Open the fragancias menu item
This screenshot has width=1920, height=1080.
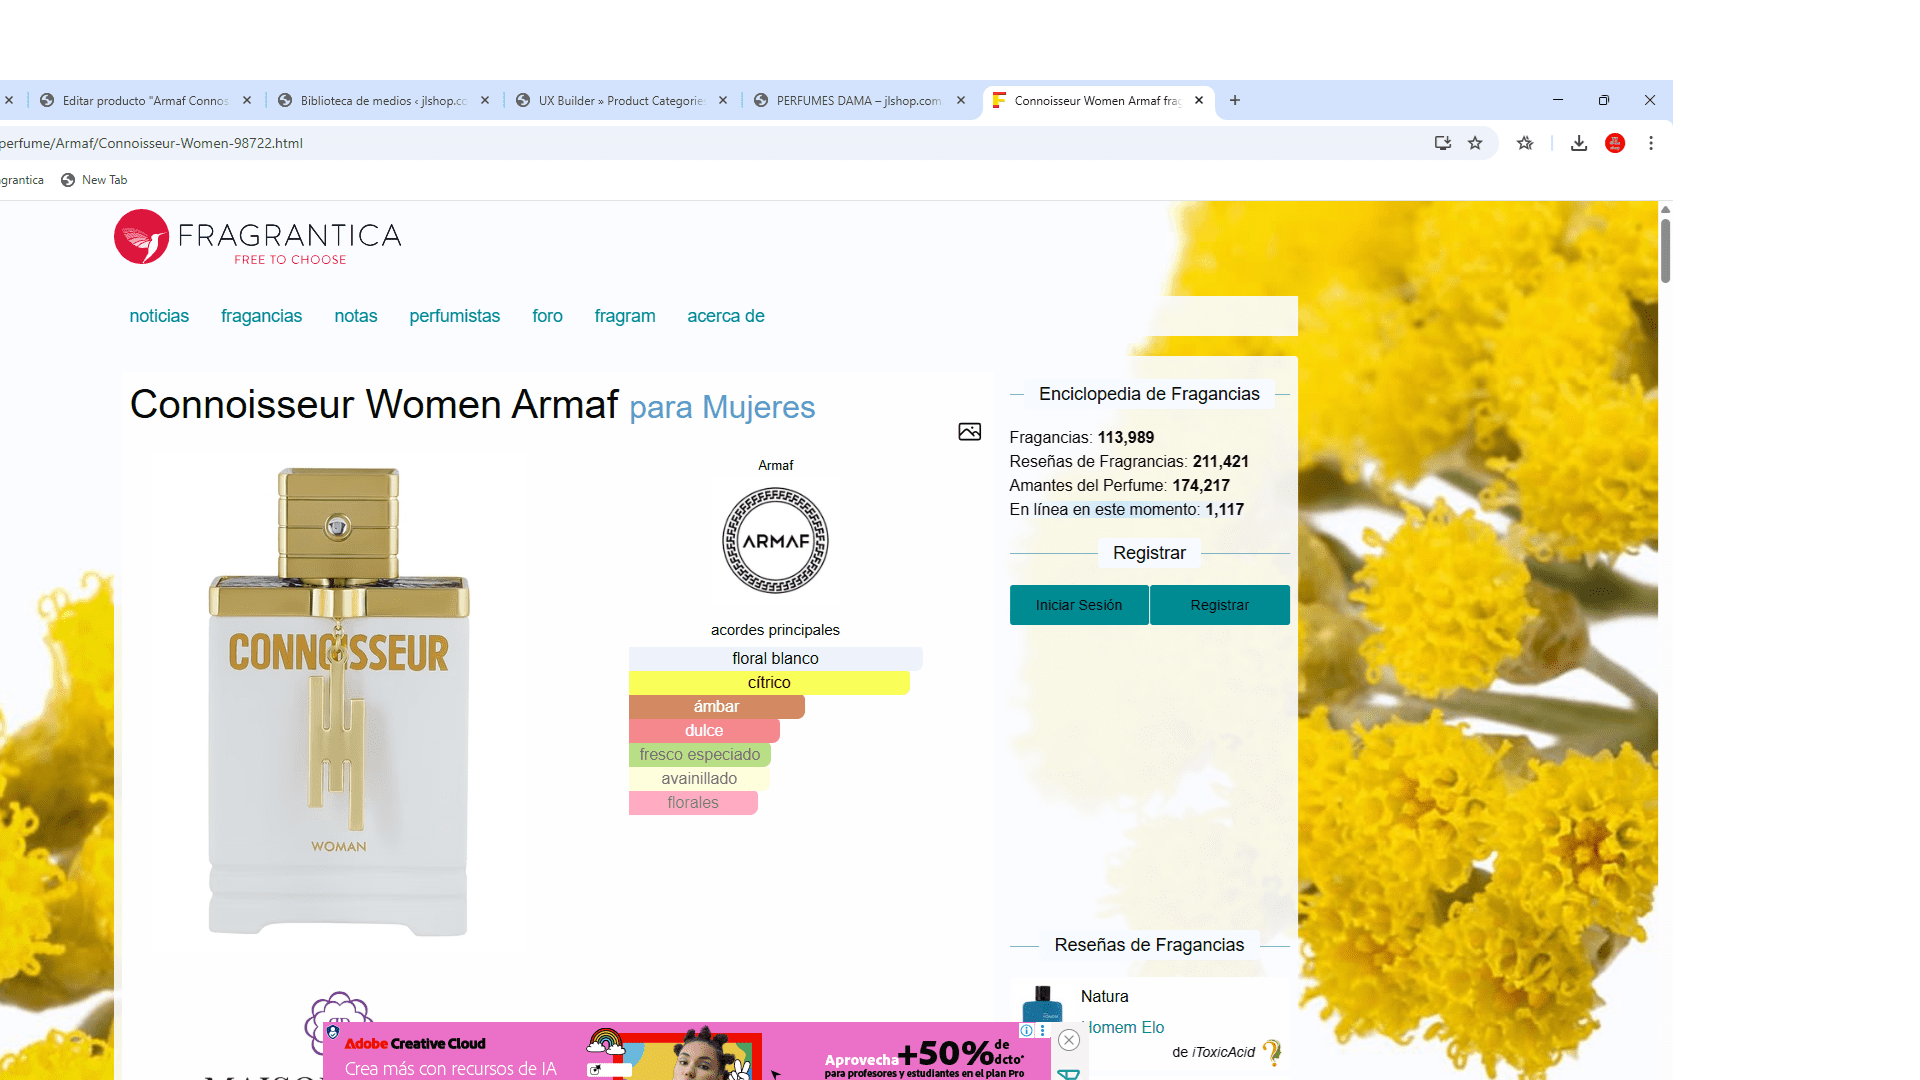(x=261, y=316)
